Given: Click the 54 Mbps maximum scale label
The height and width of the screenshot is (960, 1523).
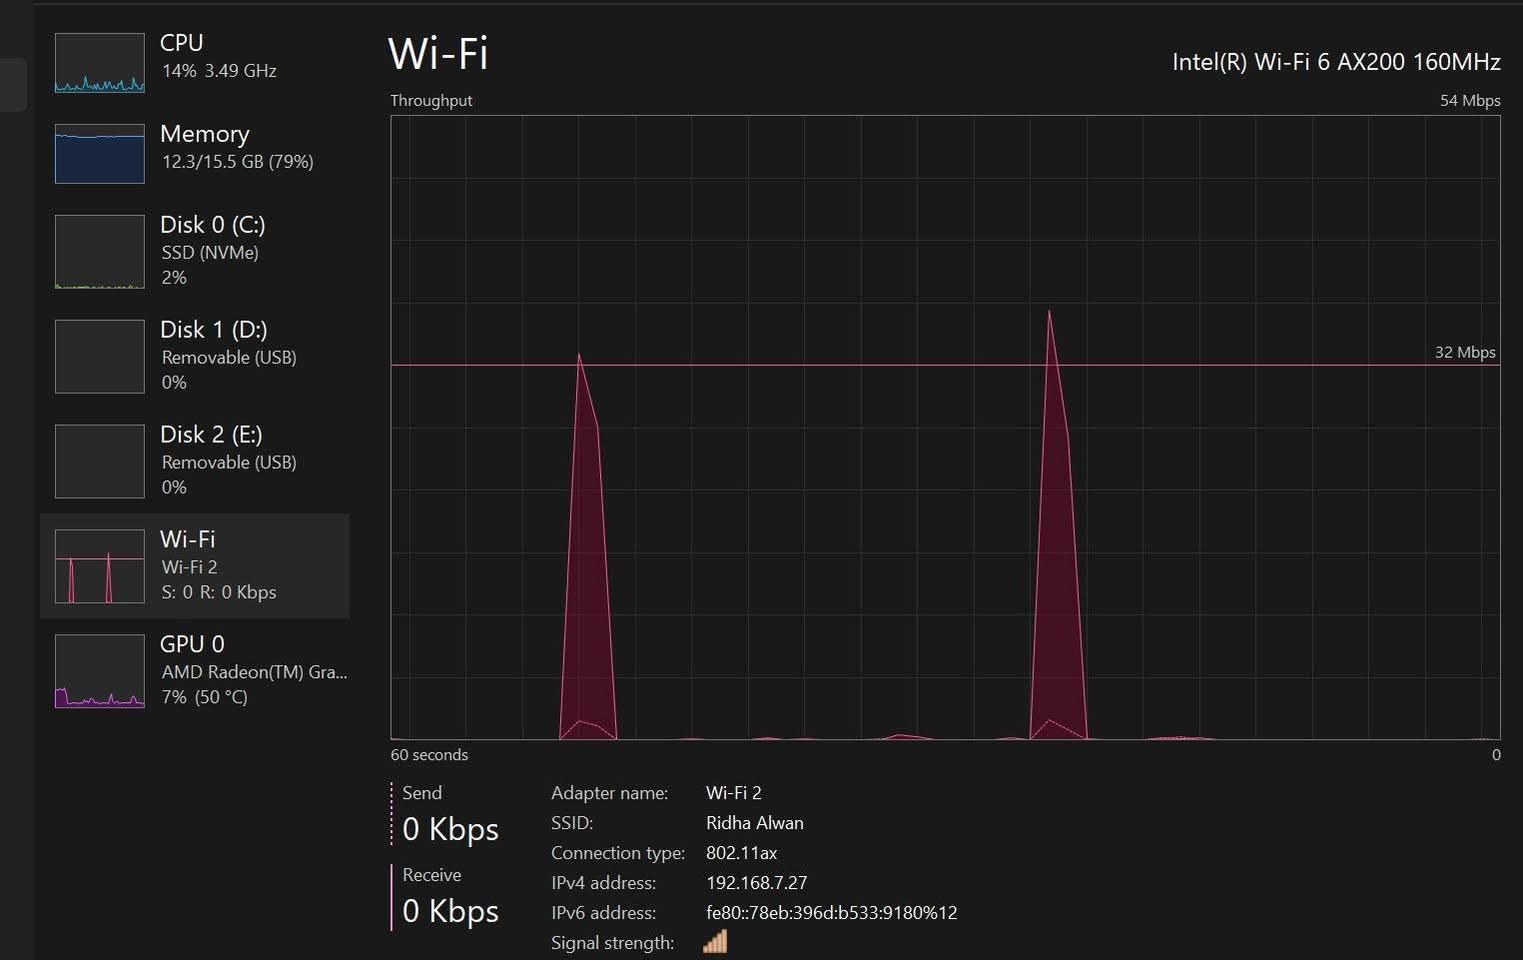Looking at the screenshot, I should [1469, 100].
